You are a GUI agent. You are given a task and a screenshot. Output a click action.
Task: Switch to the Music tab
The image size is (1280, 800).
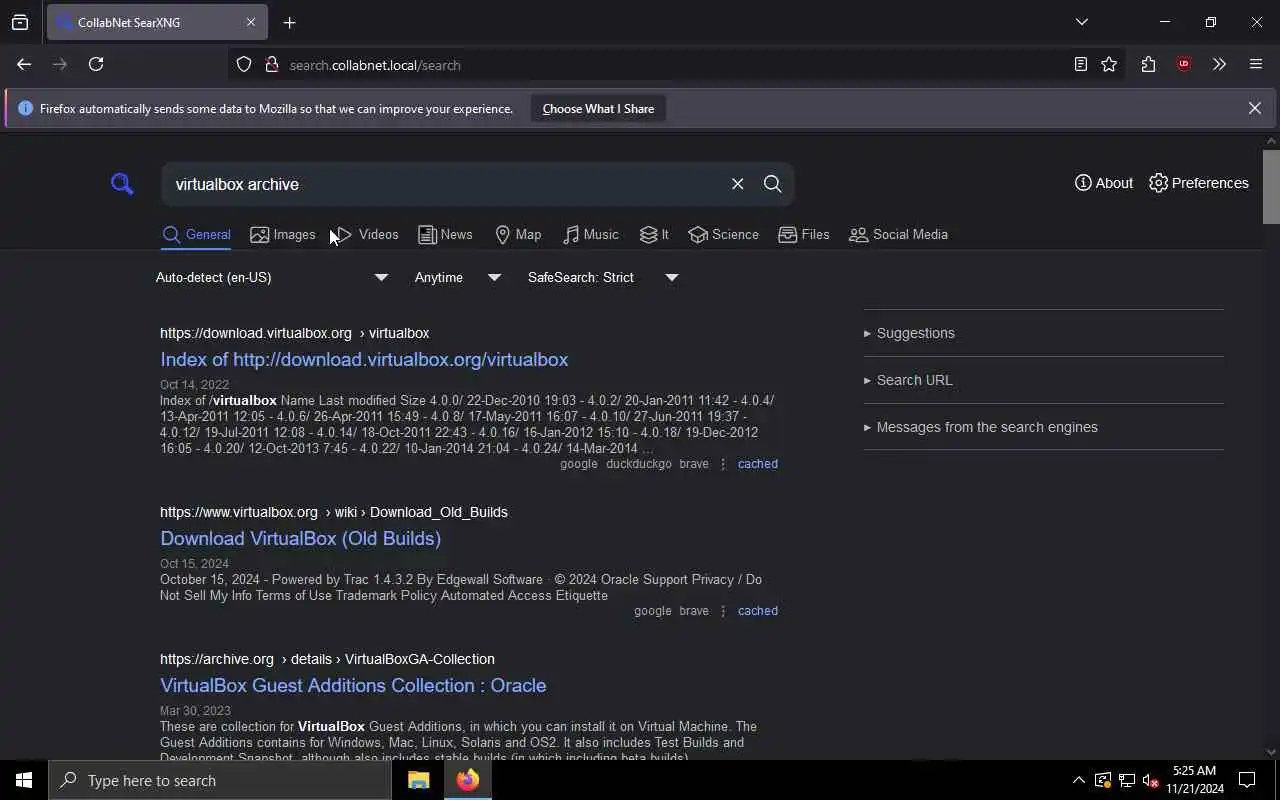pos(591,235)
